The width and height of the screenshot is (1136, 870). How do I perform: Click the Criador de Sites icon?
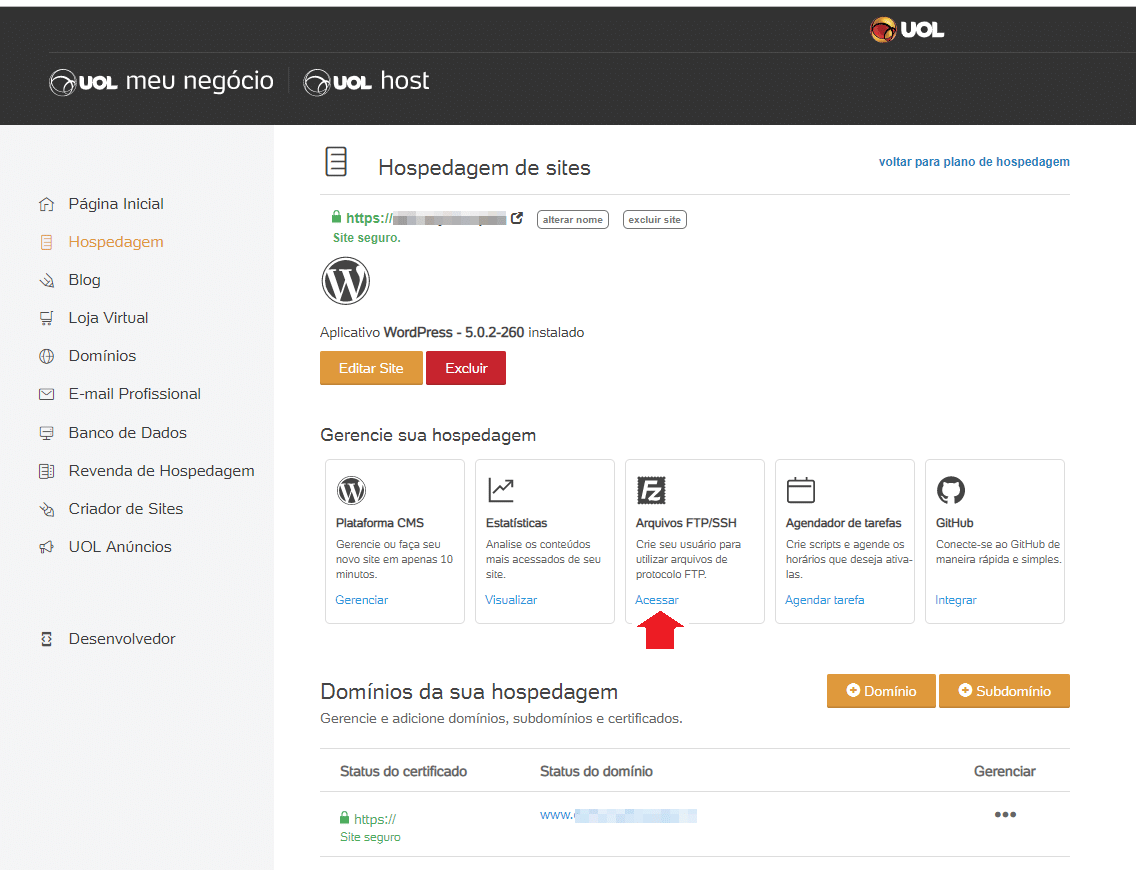click(46, 509)
